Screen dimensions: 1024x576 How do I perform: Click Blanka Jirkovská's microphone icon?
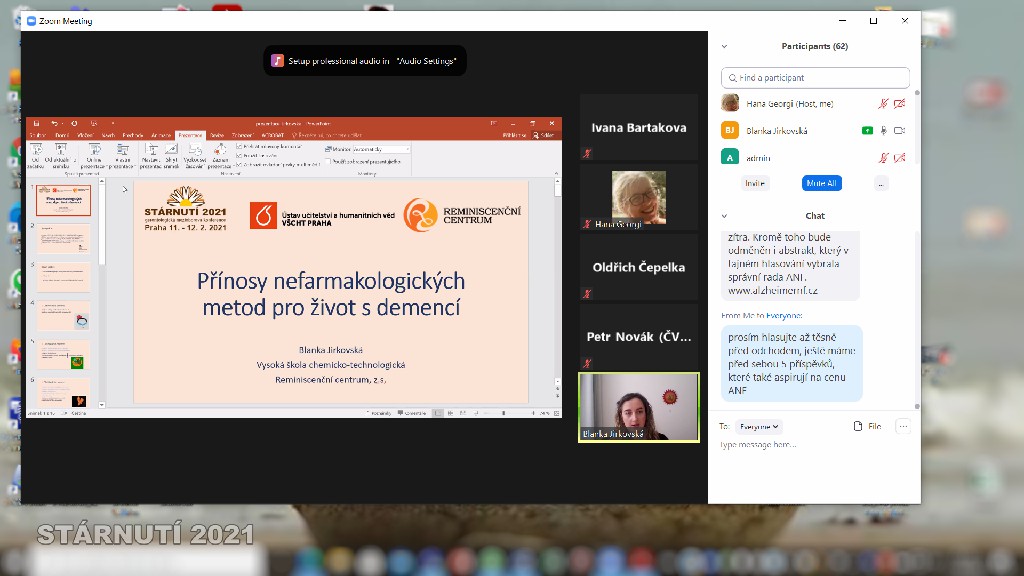883,131
